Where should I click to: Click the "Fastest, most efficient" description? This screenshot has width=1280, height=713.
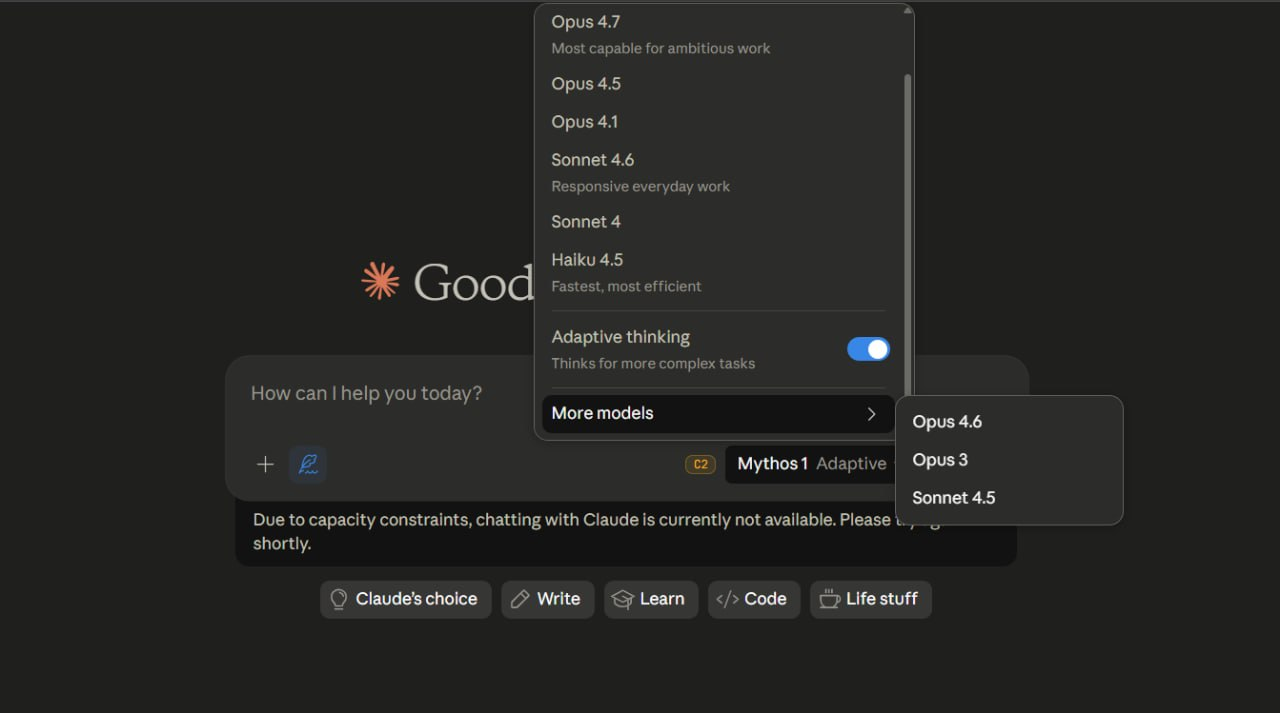(x=626, y=286)
